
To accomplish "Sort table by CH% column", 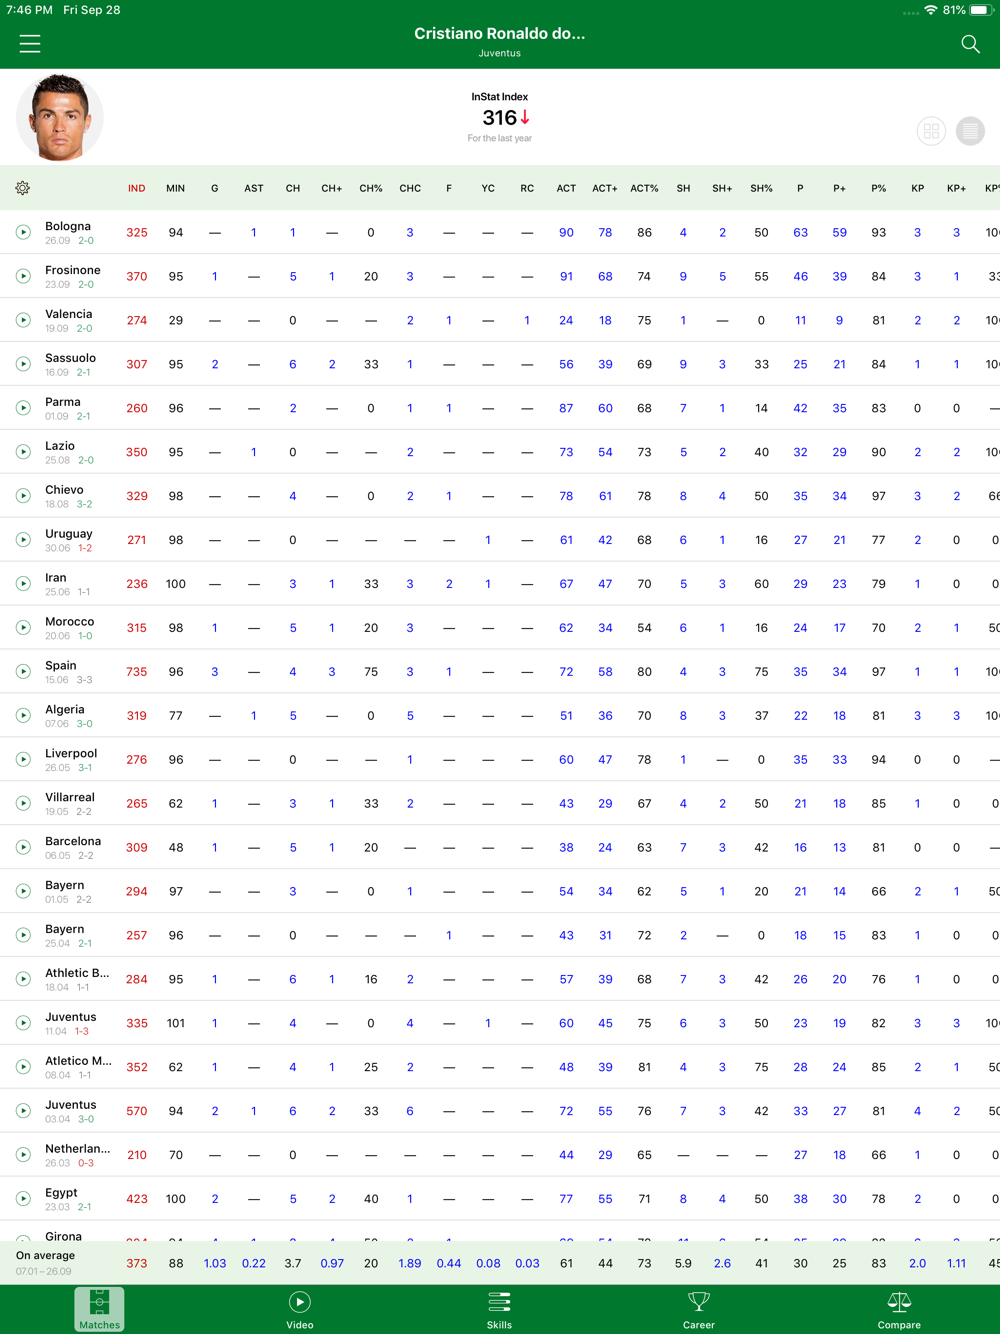I will (371, 188).
